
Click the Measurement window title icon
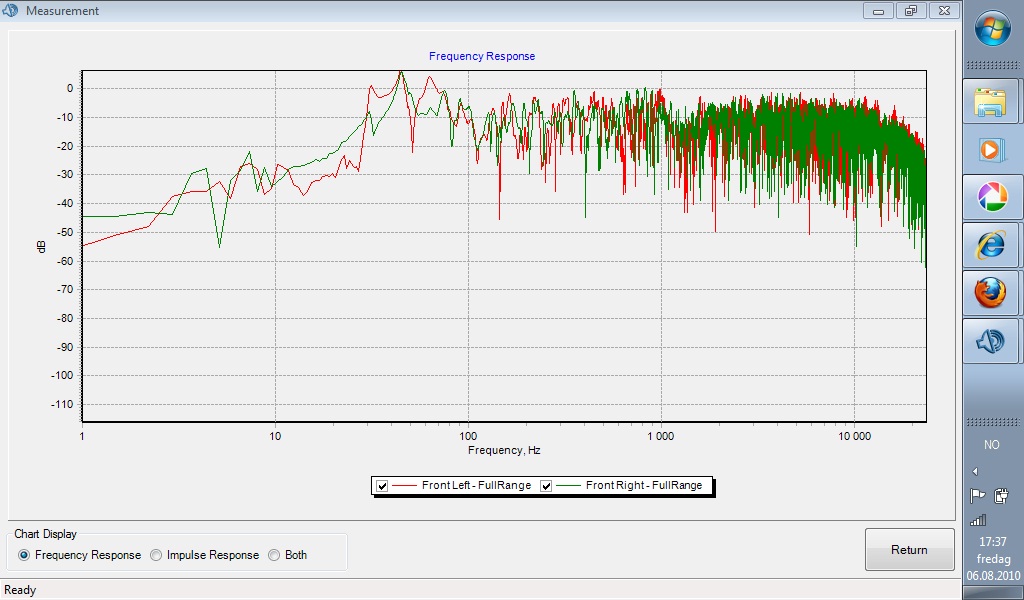click(11, 10)
